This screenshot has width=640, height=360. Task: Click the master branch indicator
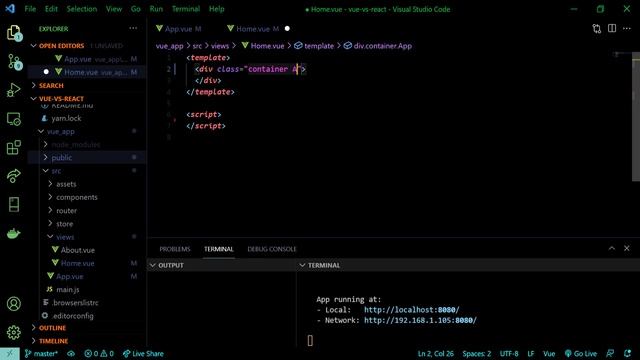click(41, 353)
